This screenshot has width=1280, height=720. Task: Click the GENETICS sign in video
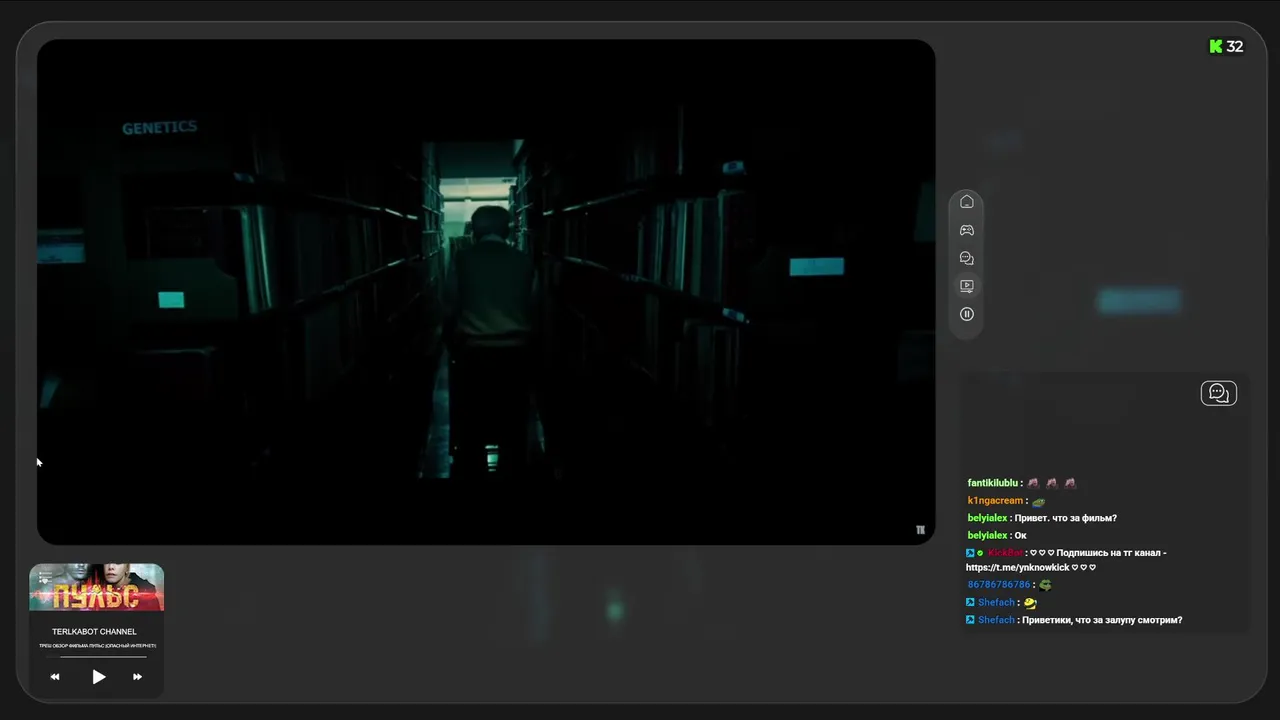coord(159,128)
